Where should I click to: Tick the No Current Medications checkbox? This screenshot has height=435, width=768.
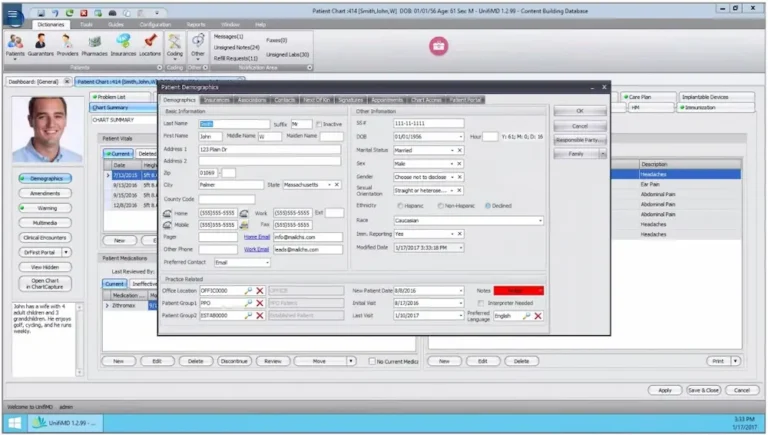[372, 361]
